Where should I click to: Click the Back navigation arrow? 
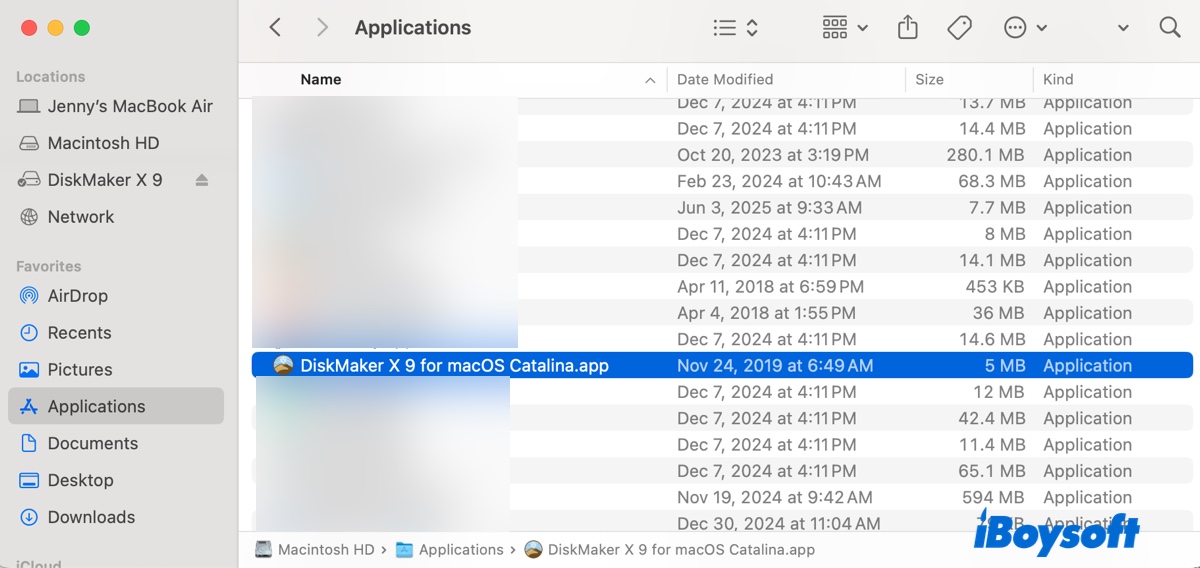[x=275, y=28]
